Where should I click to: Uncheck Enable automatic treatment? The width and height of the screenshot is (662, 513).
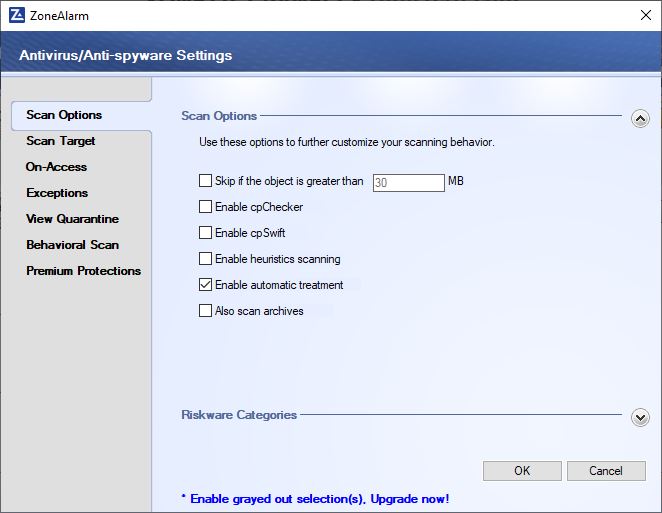coord(205,285)
